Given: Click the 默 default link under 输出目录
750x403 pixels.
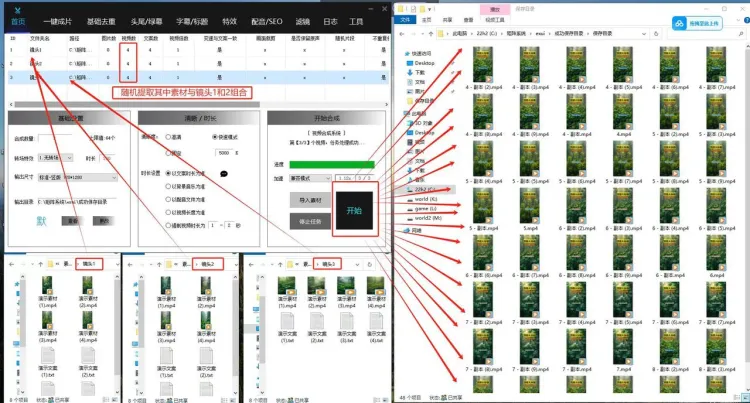Looking at the screenshot, I should pyautogui.click(x=42, y=221).
